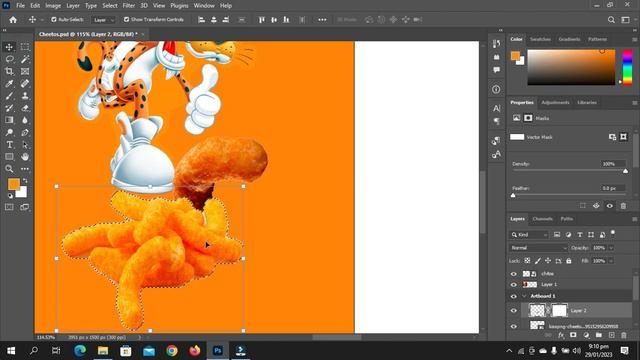Select the Lasso tool
The image size is (640, 360).
9,59
